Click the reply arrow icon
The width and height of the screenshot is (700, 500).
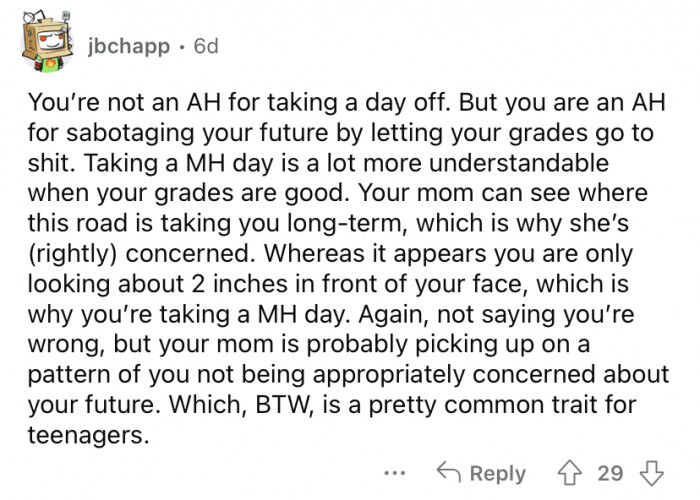coord(449,473)
